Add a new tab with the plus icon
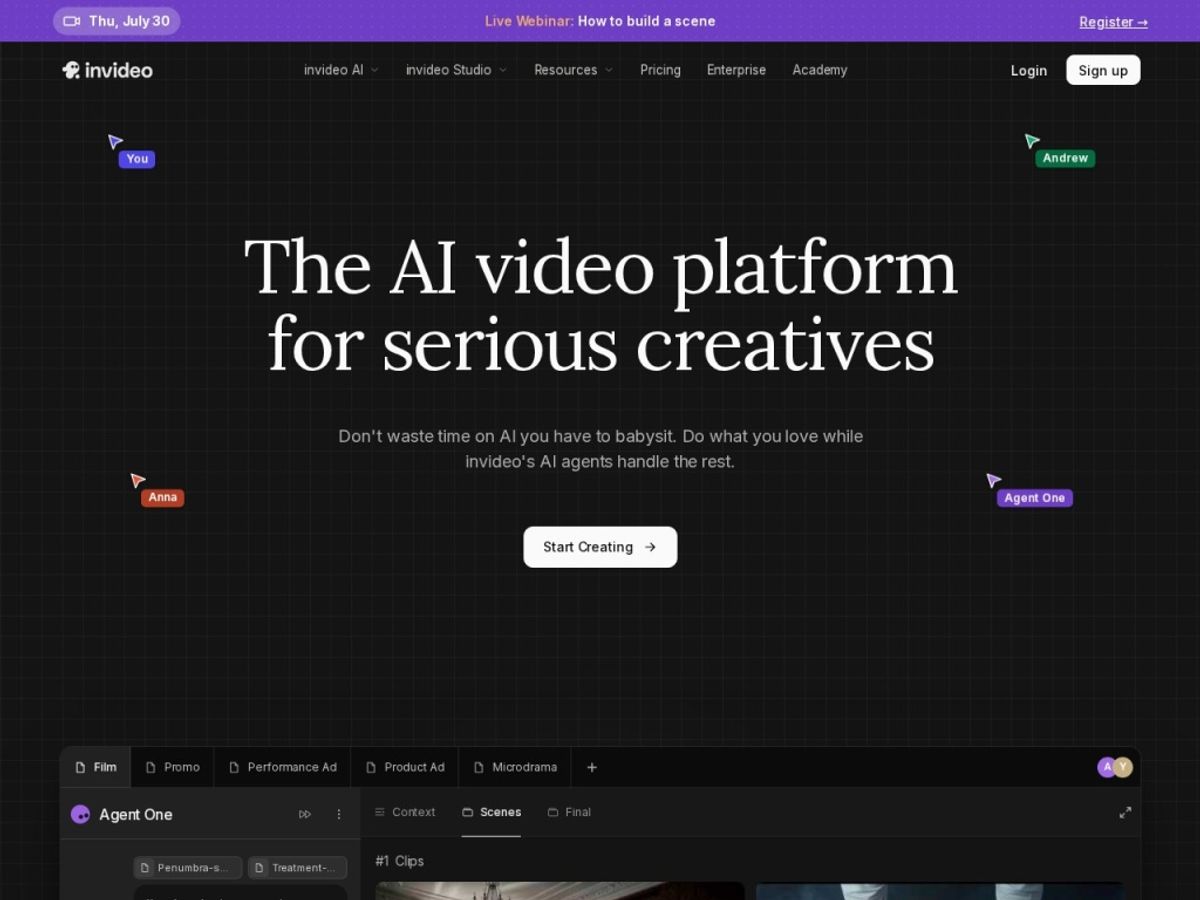 tap(592, 767)
